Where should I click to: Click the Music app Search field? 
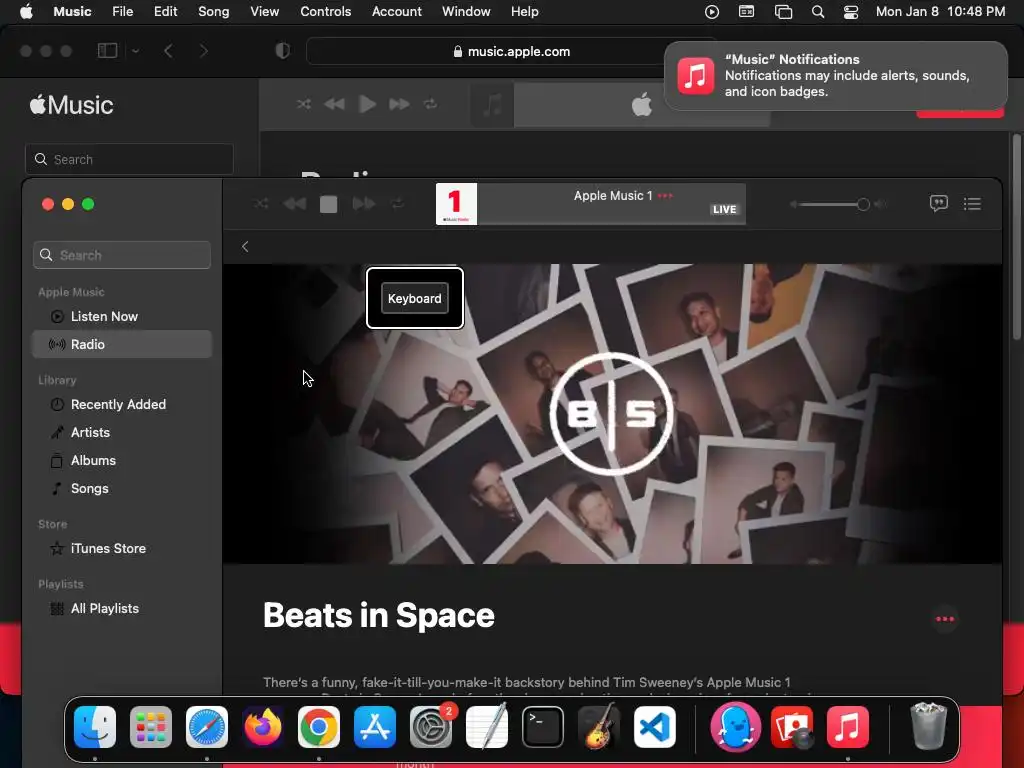(122, 255)
